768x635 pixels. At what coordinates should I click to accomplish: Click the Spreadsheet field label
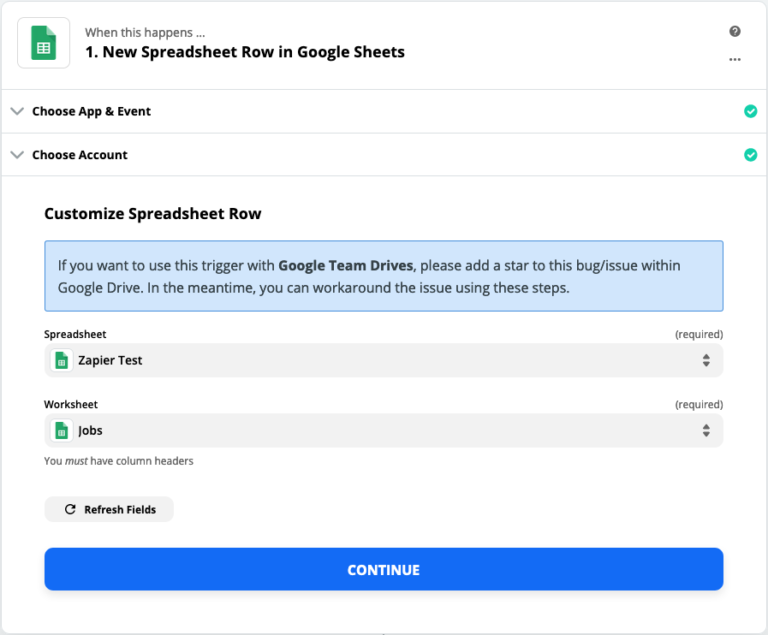click(75, 334)
